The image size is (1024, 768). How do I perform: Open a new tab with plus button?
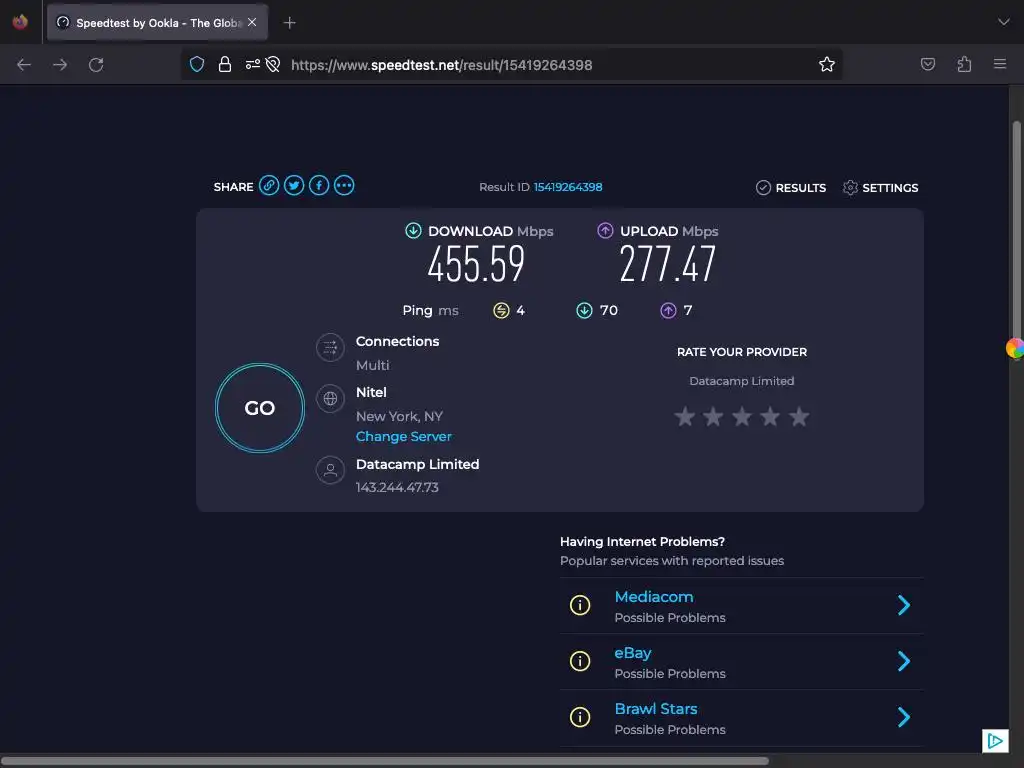click(289, 23)
